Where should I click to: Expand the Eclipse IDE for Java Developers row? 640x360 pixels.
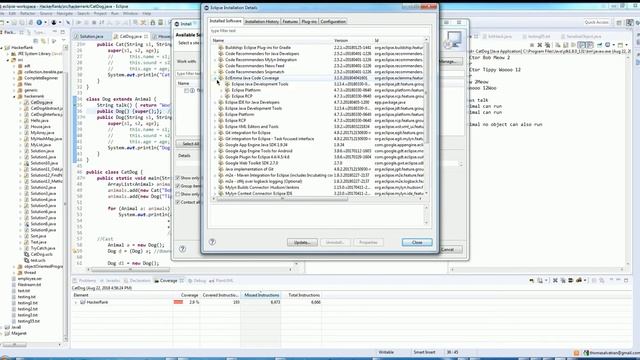(215, 102)
